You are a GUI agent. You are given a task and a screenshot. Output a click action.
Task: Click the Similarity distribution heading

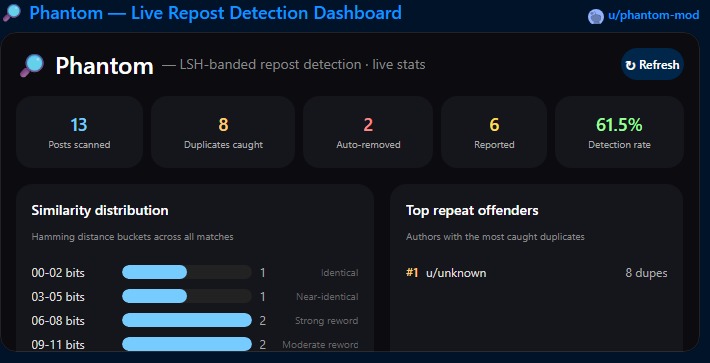coord(100,210)
